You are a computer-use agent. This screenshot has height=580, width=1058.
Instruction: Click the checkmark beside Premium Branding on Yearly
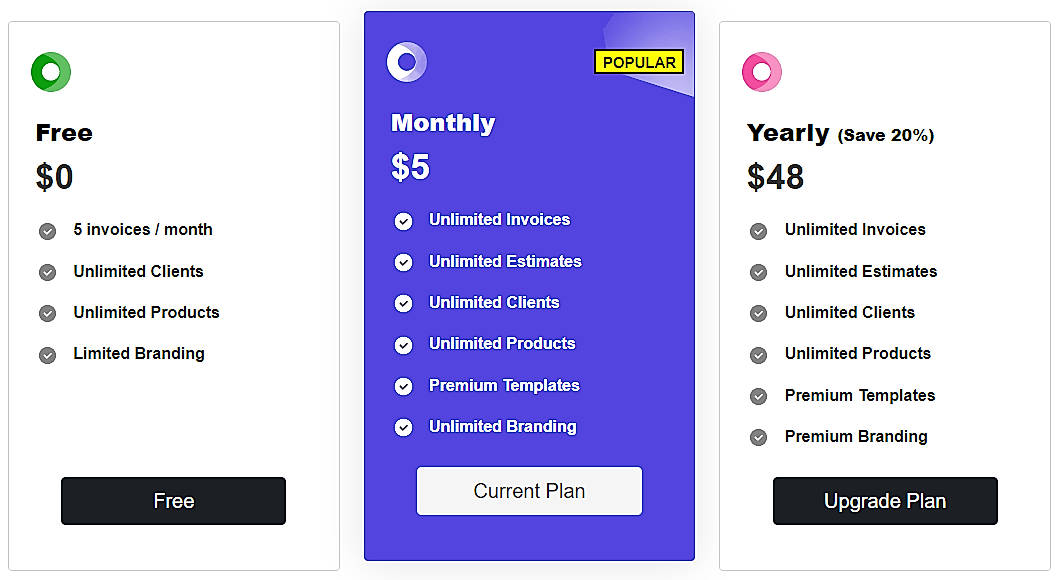(x=758, y=437)
